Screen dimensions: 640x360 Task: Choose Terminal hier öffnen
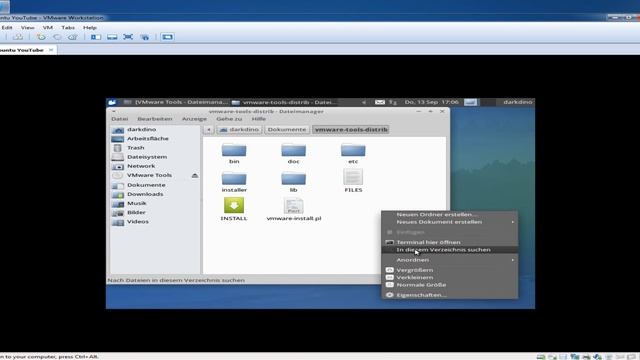450,242
